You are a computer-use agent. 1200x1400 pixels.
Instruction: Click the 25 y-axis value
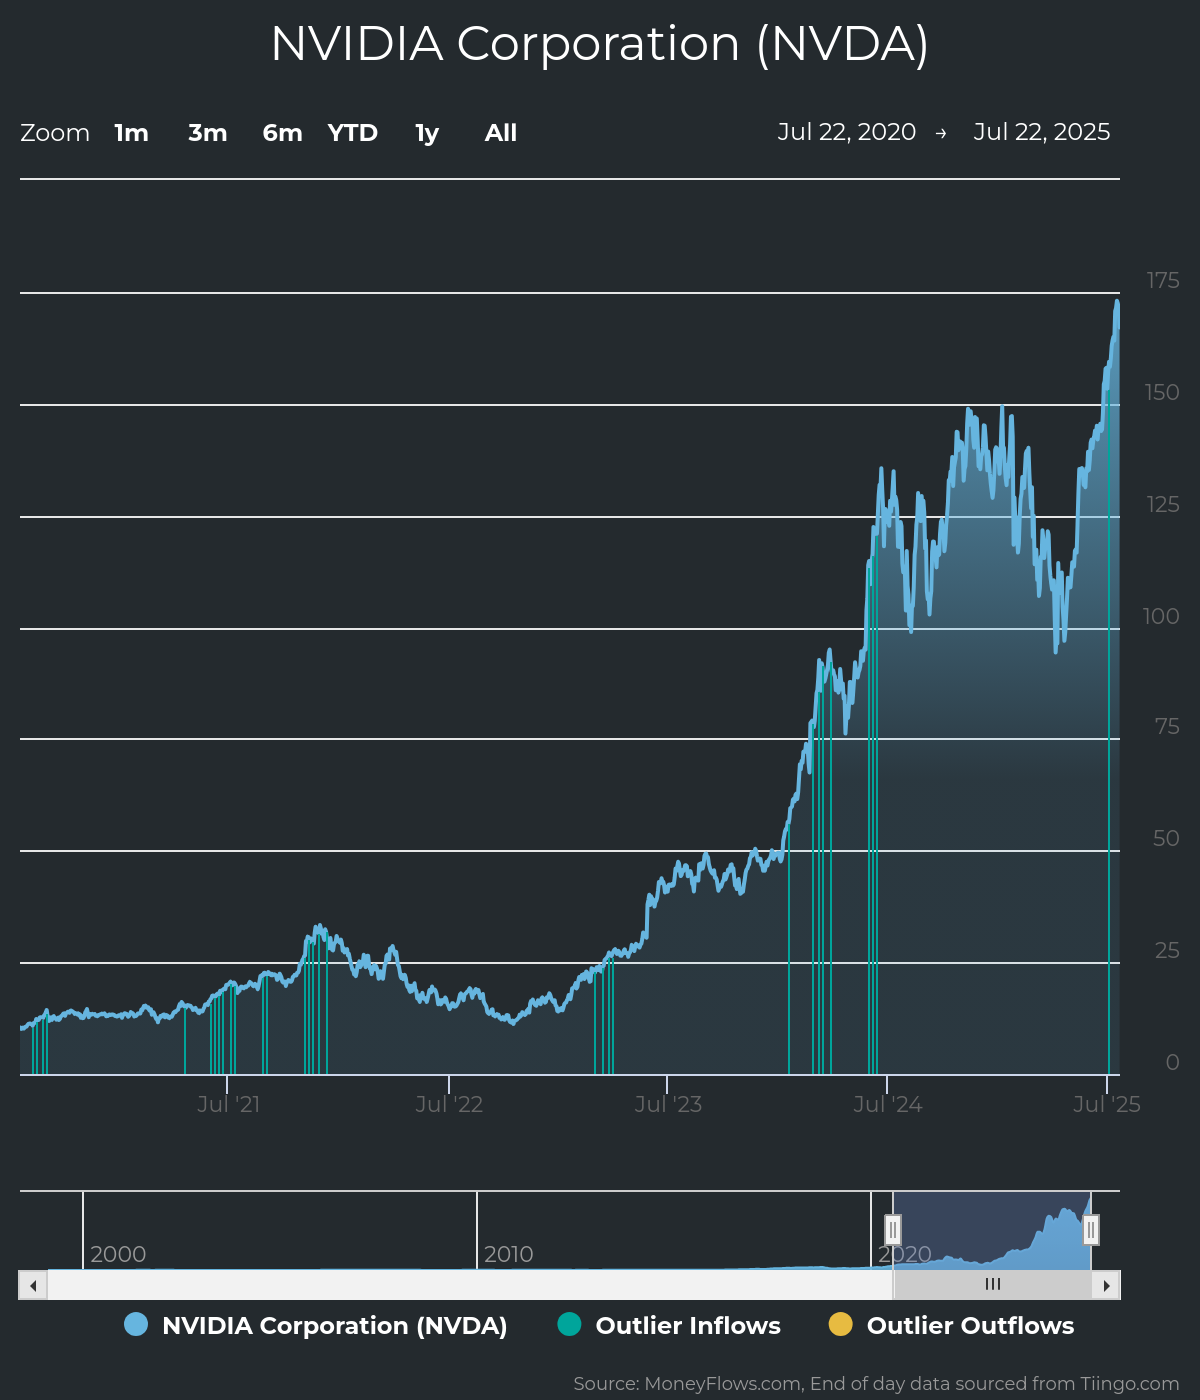1167,951
